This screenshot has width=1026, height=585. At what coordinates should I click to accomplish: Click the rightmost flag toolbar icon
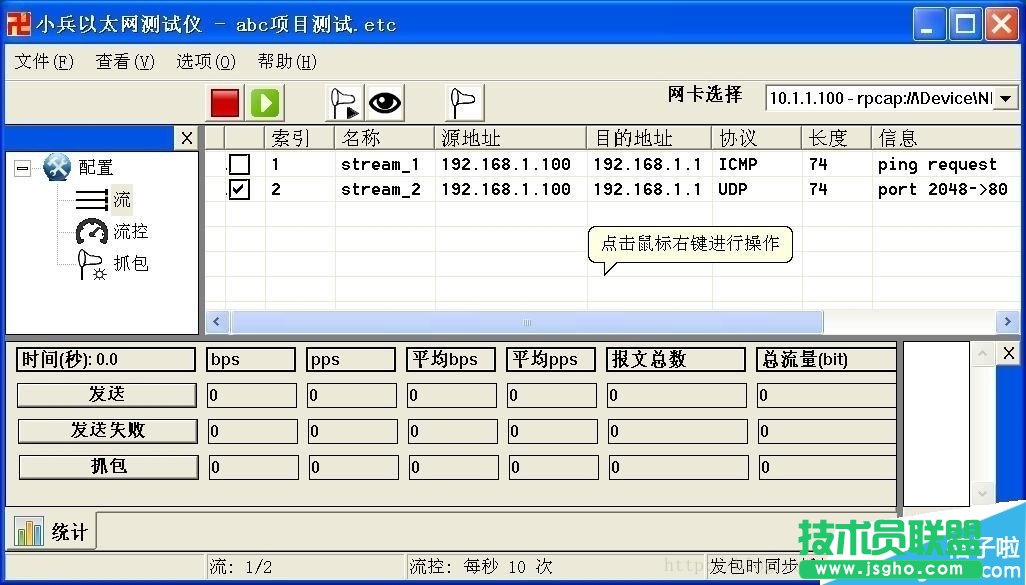pyautogui.click(x=463, y=101)
